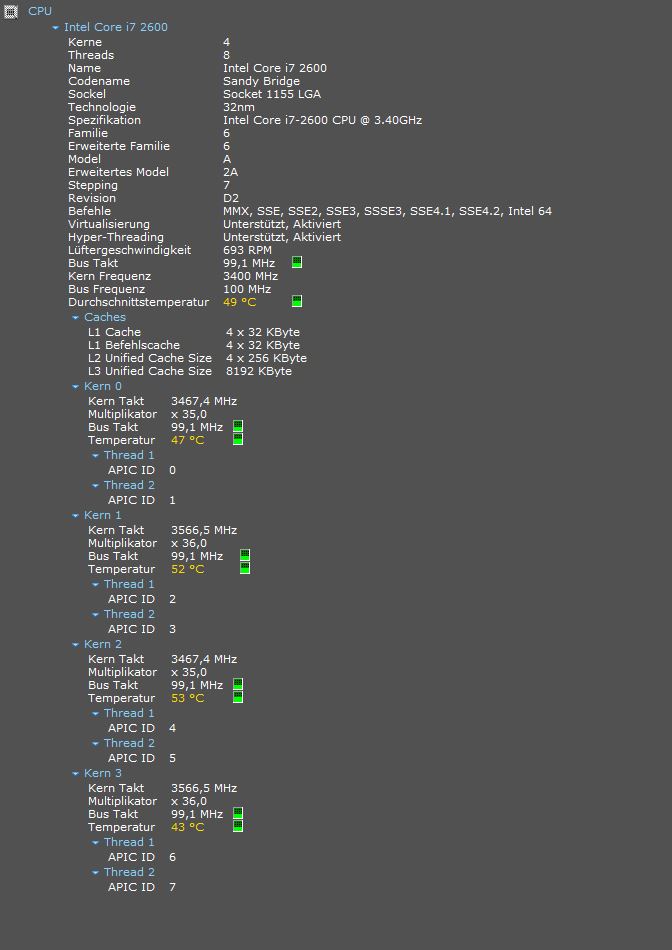Select the APIC ID row with value 4
This screenshot has height=950, width=672.
pyautogui.click(x=142, y=728)
